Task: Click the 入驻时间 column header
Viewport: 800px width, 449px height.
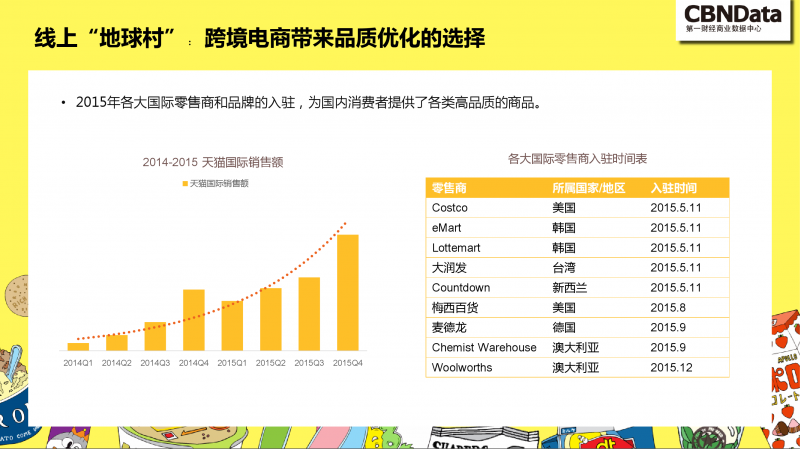Action: tap(673, 188)
